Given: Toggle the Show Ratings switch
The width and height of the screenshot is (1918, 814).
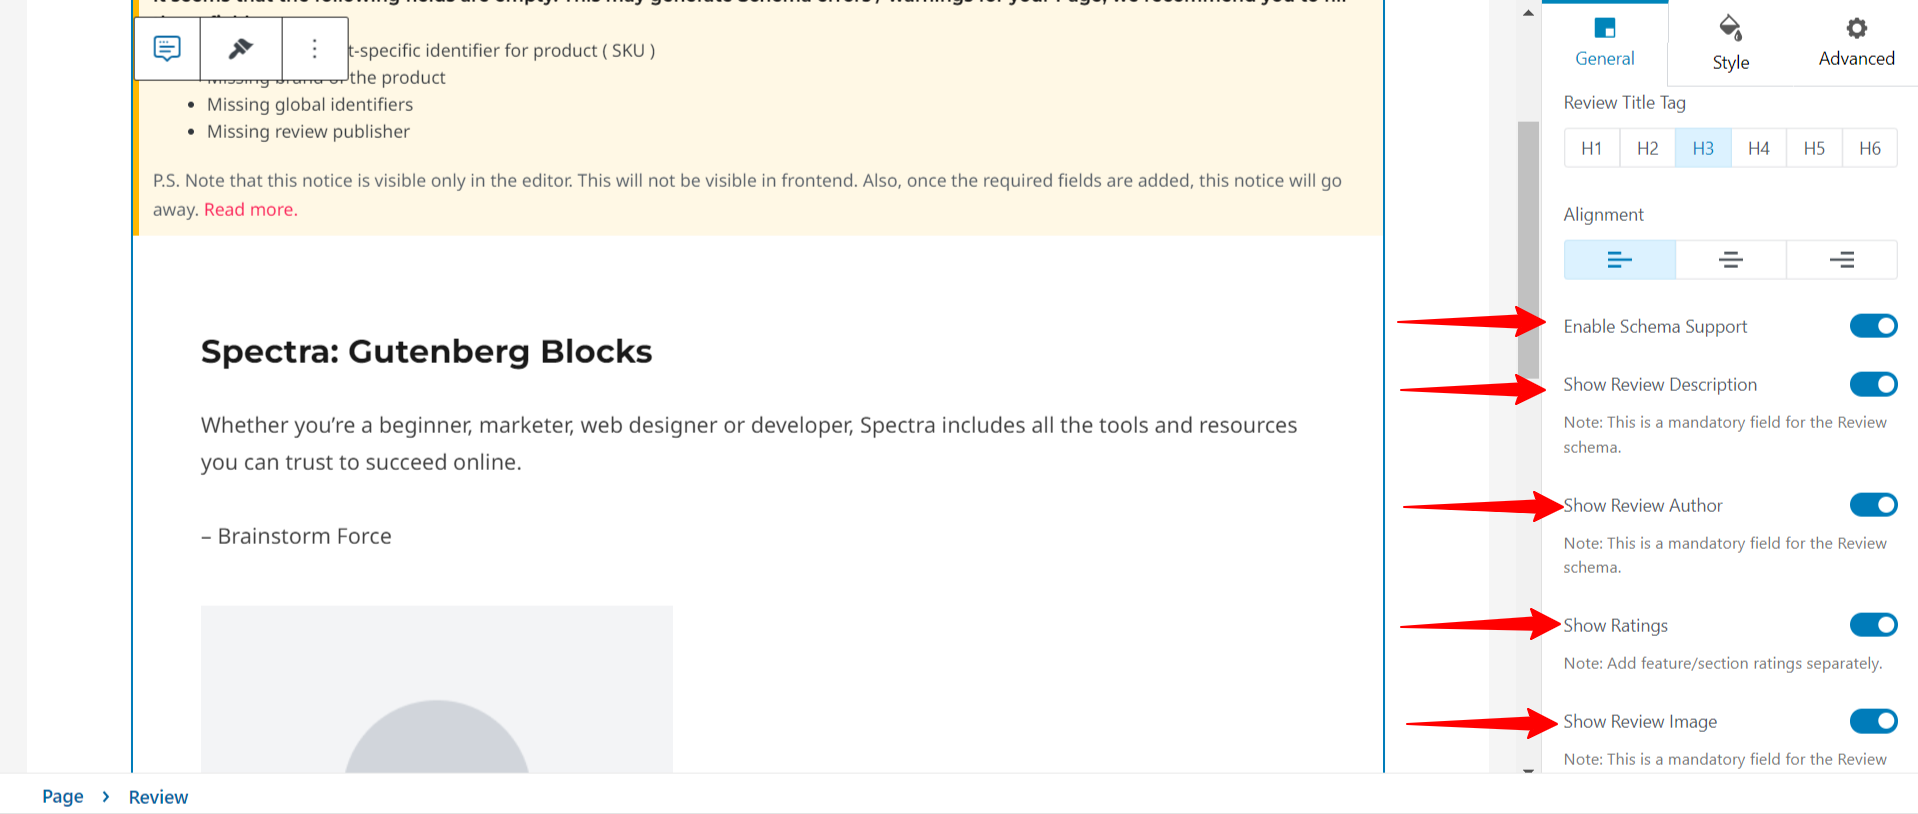Looking at the screenshot, I should click(x=1873, y=625).
